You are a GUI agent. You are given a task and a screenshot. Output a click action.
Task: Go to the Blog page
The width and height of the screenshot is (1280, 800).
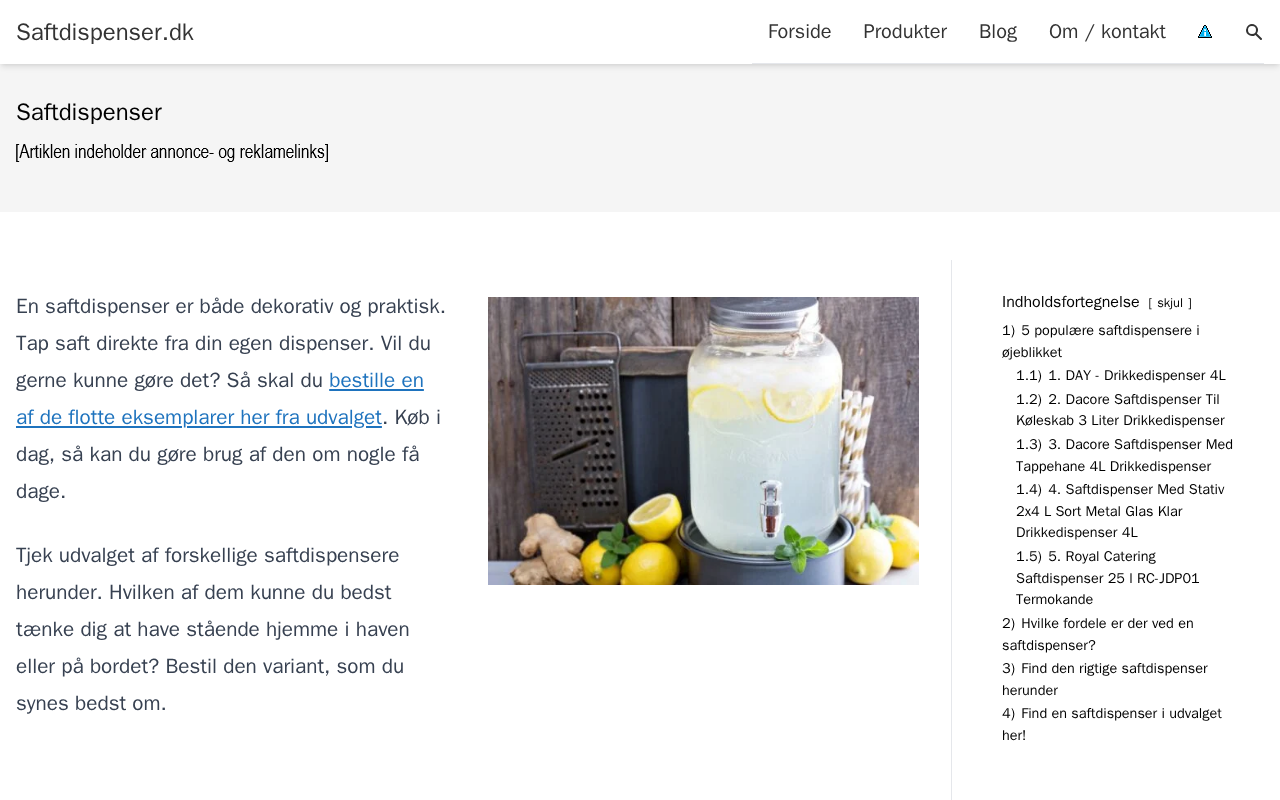998,32
